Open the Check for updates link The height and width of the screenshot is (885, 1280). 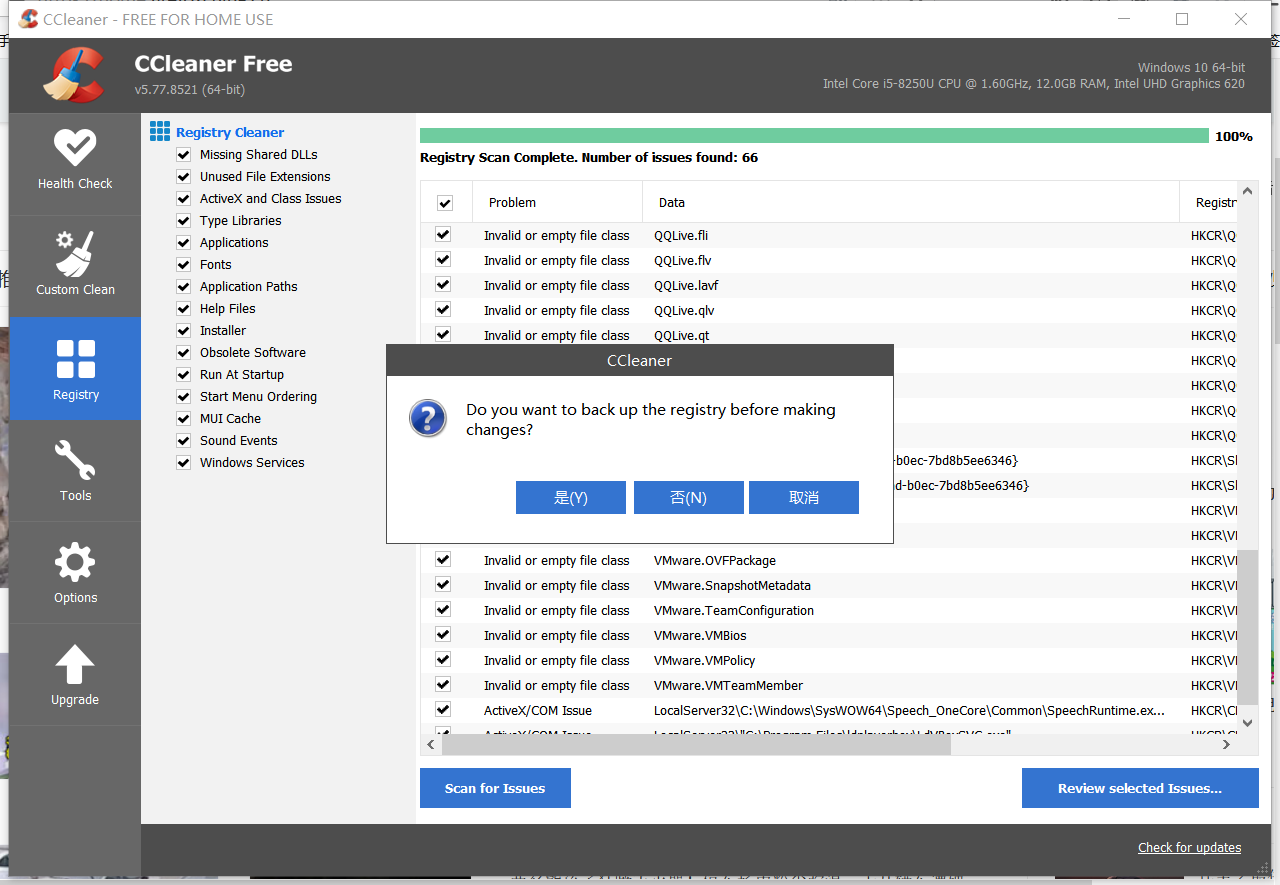1189,847
